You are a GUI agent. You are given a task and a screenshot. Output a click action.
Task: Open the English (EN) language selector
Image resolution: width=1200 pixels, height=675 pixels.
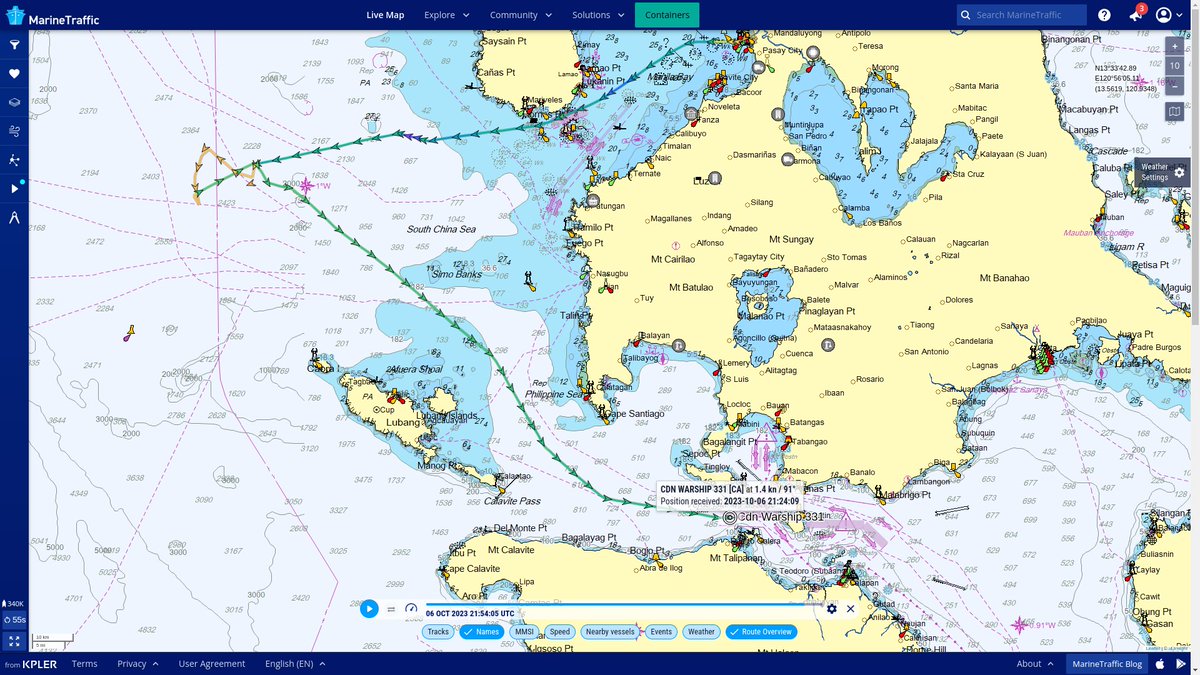295,663
